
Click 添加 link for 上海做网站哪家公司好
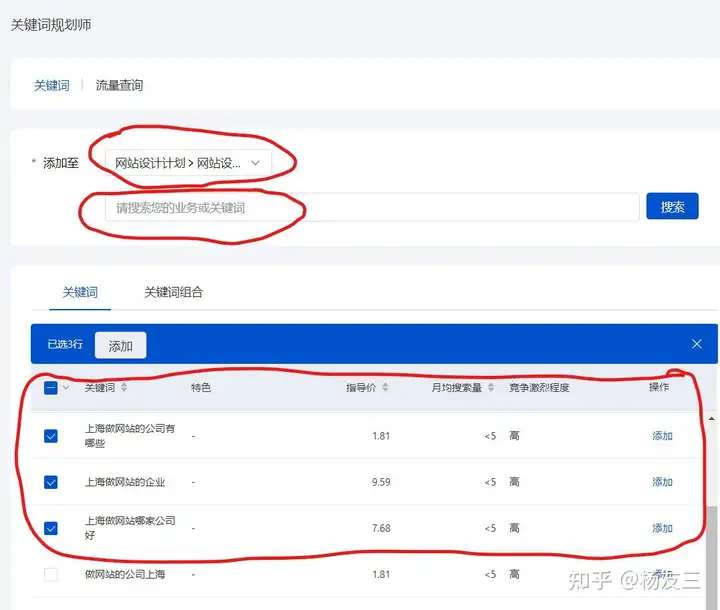point(663,528)
